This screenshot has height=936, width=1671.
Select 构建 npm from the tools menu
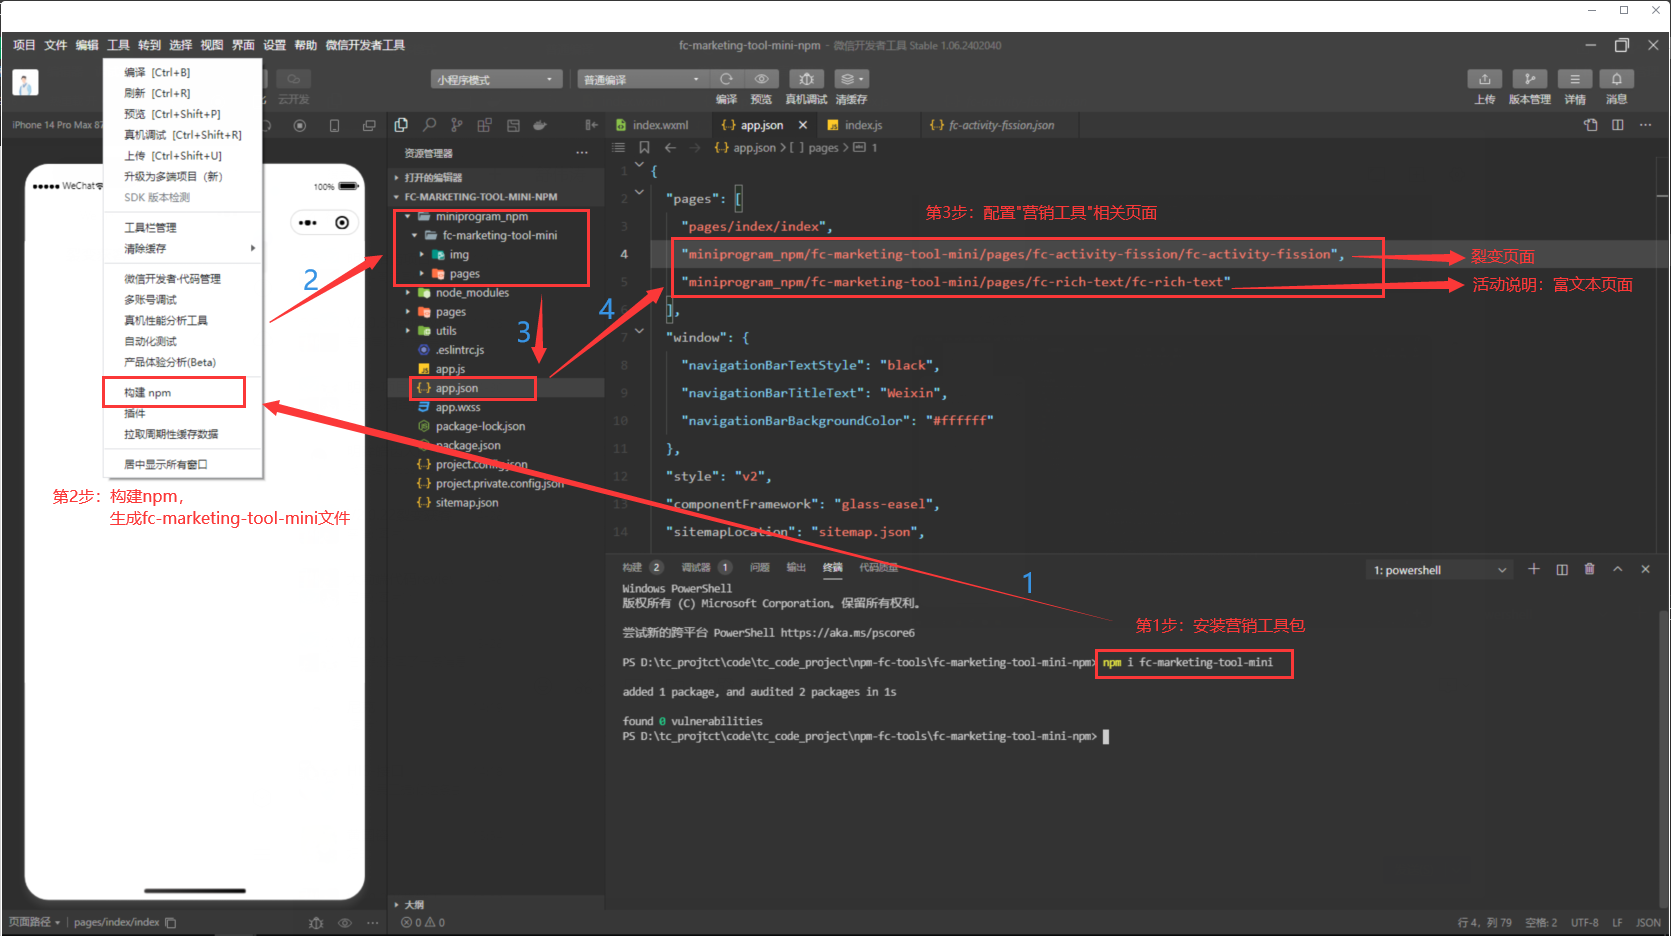[148, 393]
